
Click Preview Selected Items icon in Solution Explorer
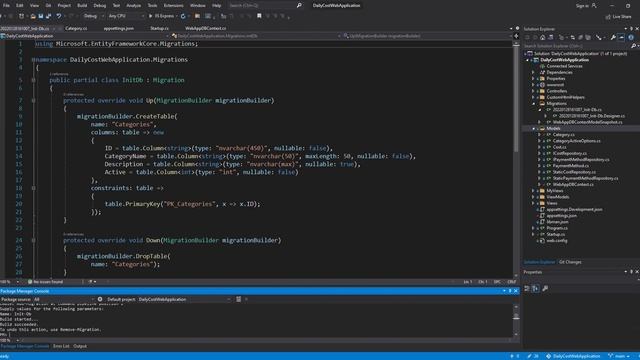point(621,37)
